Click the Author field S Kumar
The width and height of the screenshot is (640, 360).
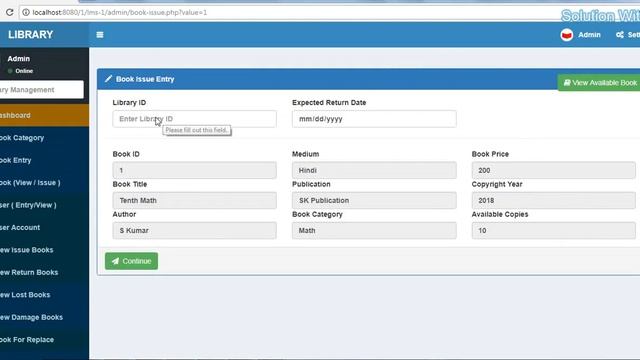point(194,231)
